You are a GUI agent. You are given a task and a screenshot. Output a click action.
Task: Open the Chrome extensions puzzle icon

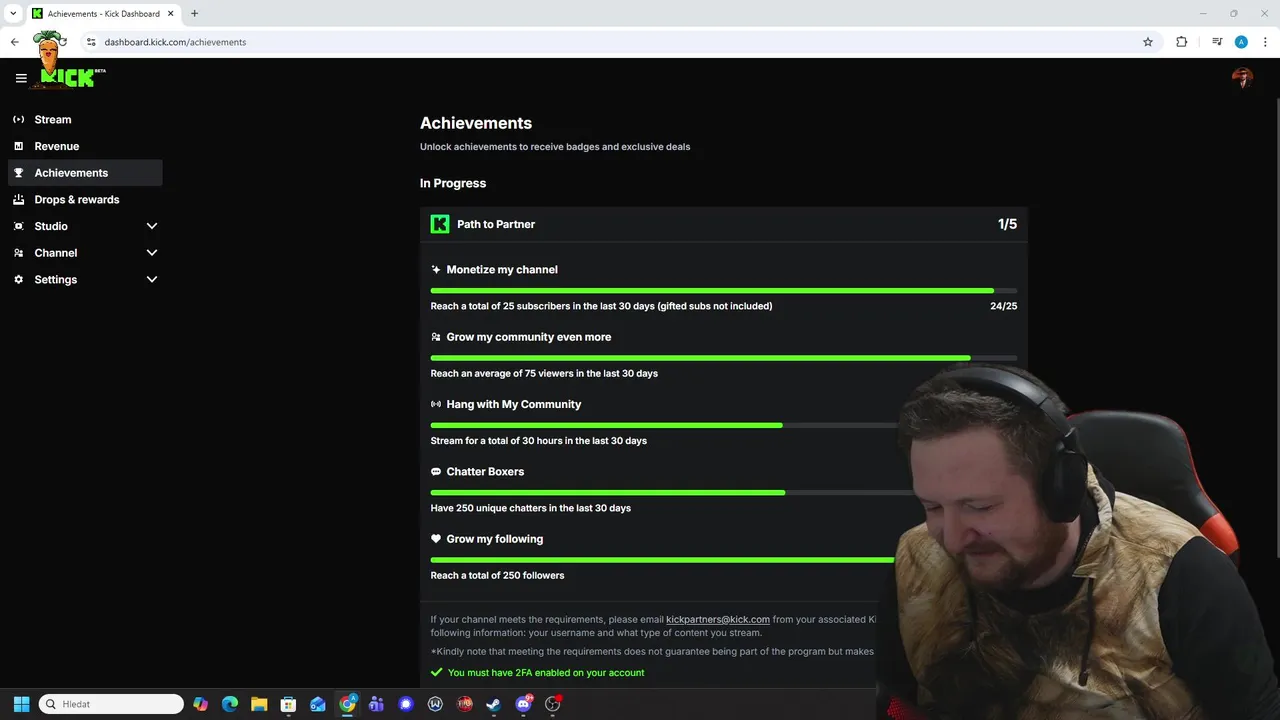click(x=1182, y=42)
